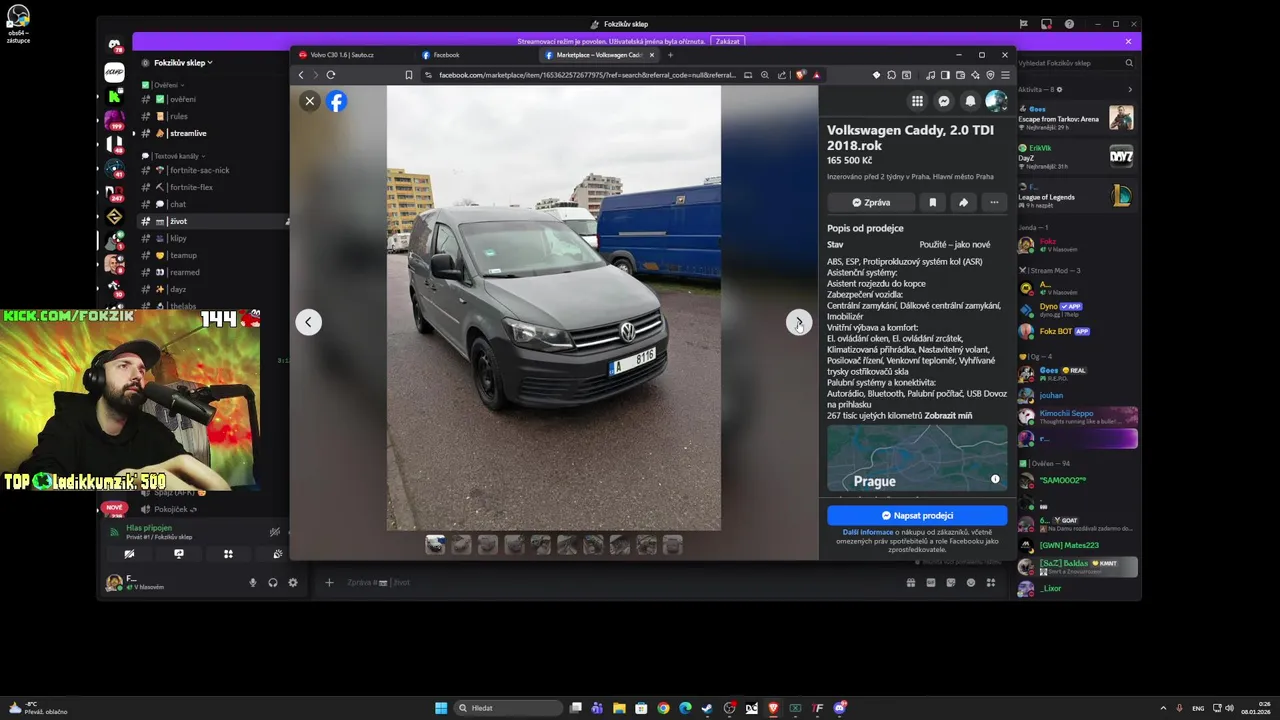Click the plus attach button in message bar
Screen dimensions: 1280x720
(329, 582)
